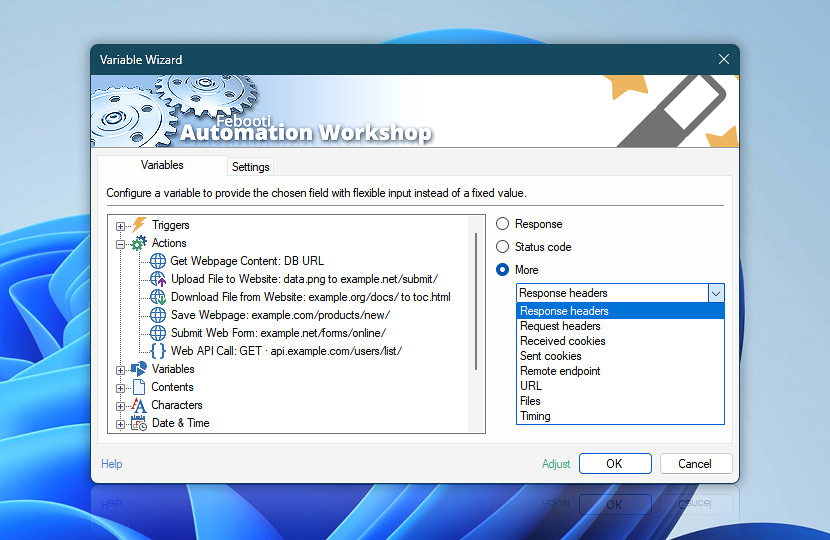
Task: Choose Sent cookies option
Action: (x=620, y=356)
